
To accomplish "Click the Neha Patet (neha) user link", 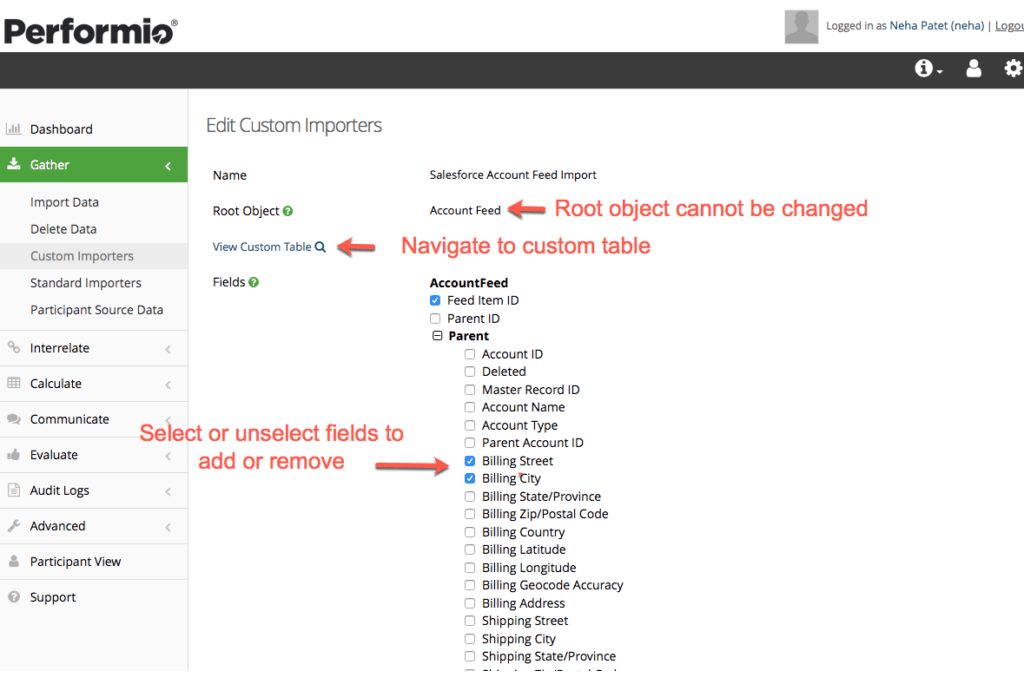I will (936, 25).
